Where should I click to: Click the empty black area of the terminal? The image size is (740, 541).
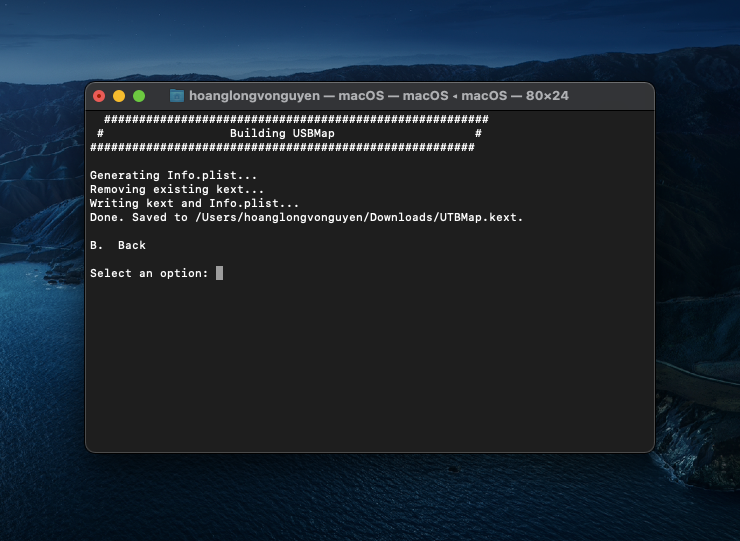[370, 370]
